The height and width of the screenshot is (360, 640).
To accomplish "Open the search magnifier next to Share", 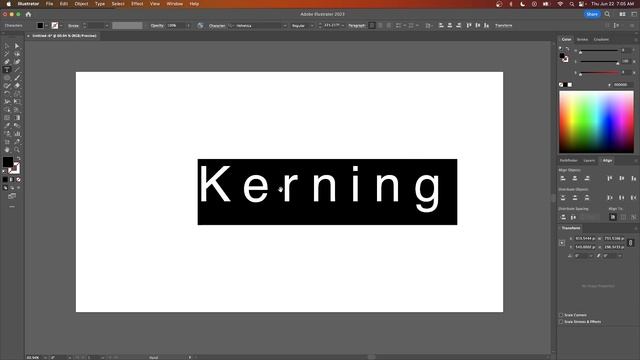I will 607,14.
